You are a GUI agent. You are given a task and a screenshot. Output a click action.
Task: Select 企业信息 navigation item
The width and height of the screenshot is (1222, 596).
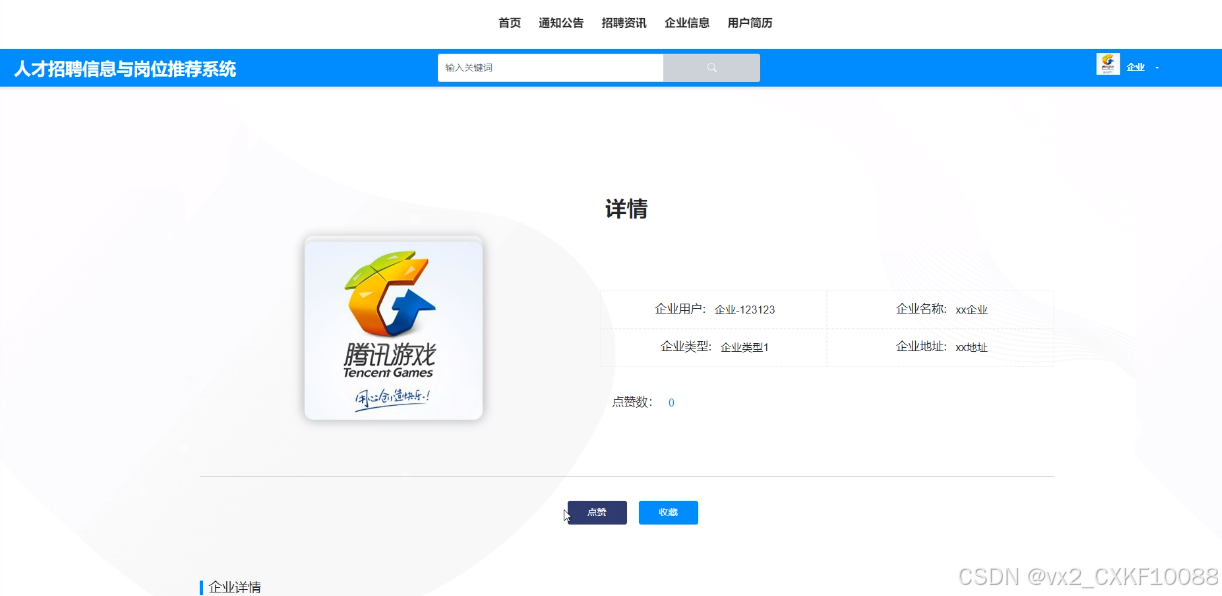(687, 23)
